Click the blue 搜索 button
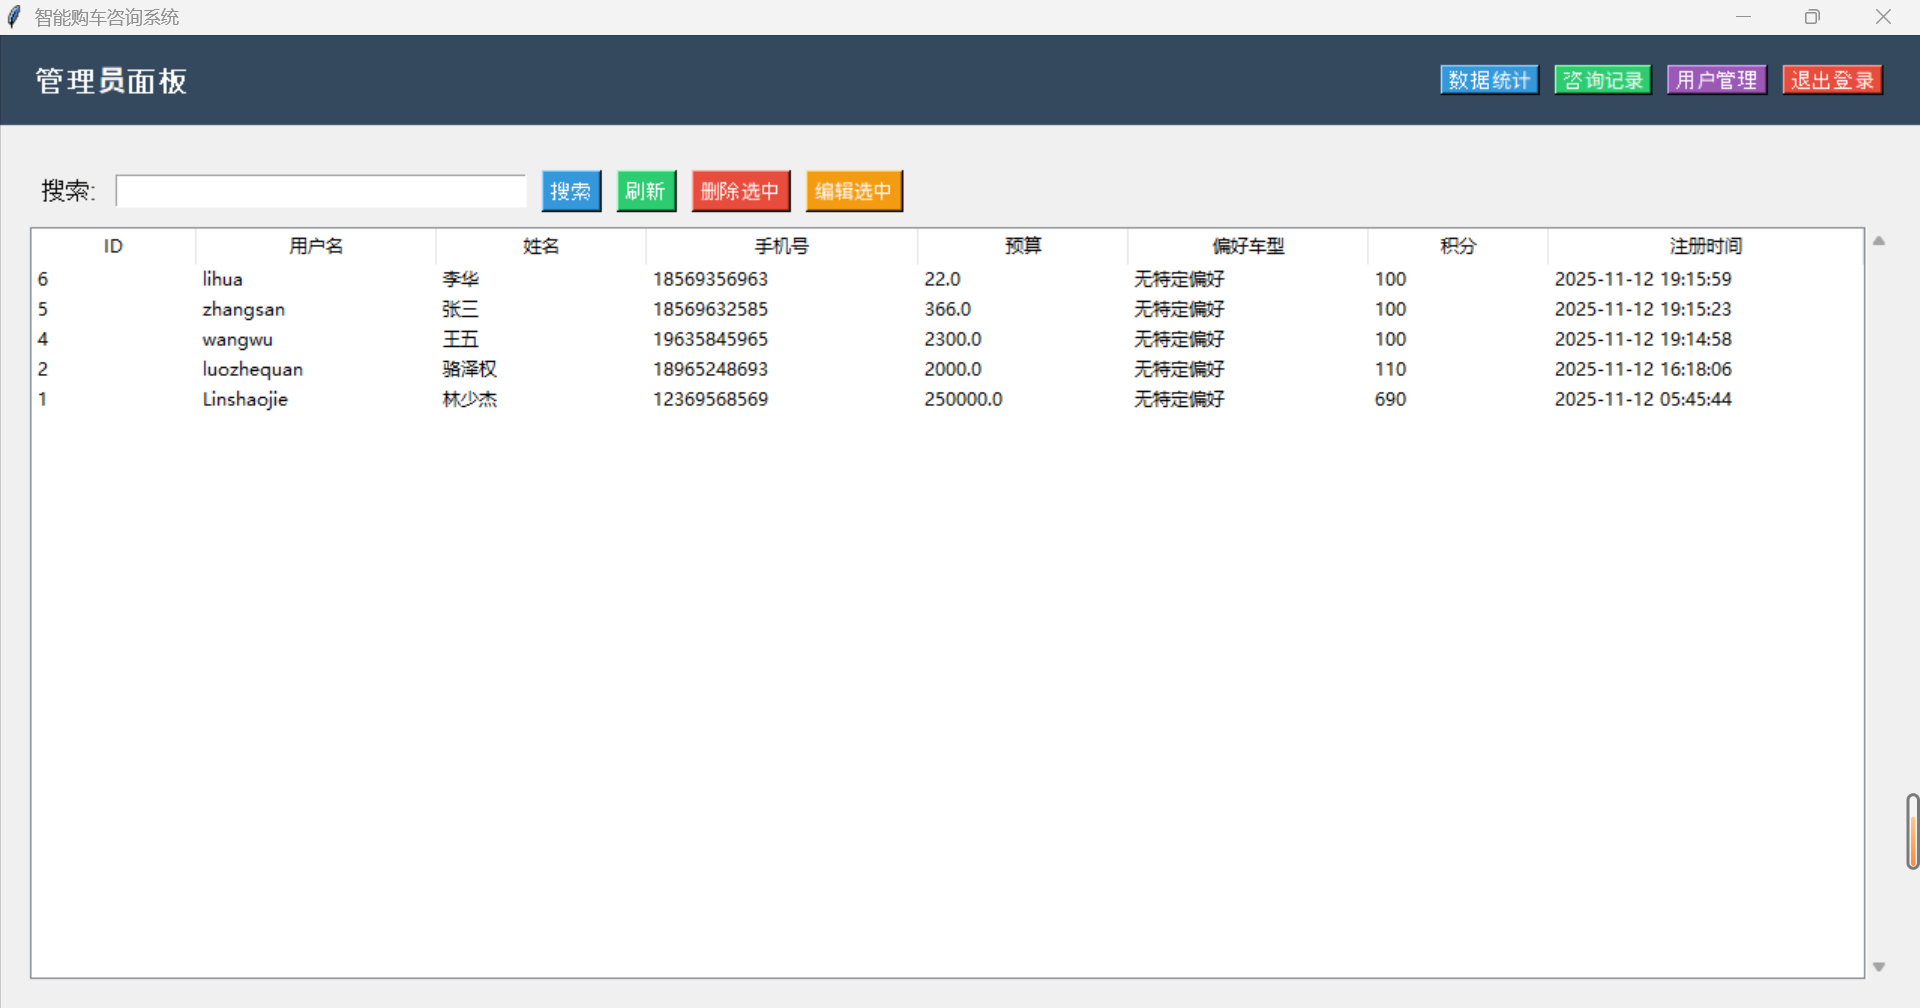This screenshot has height=1008, width=1920. click(571, 191)
